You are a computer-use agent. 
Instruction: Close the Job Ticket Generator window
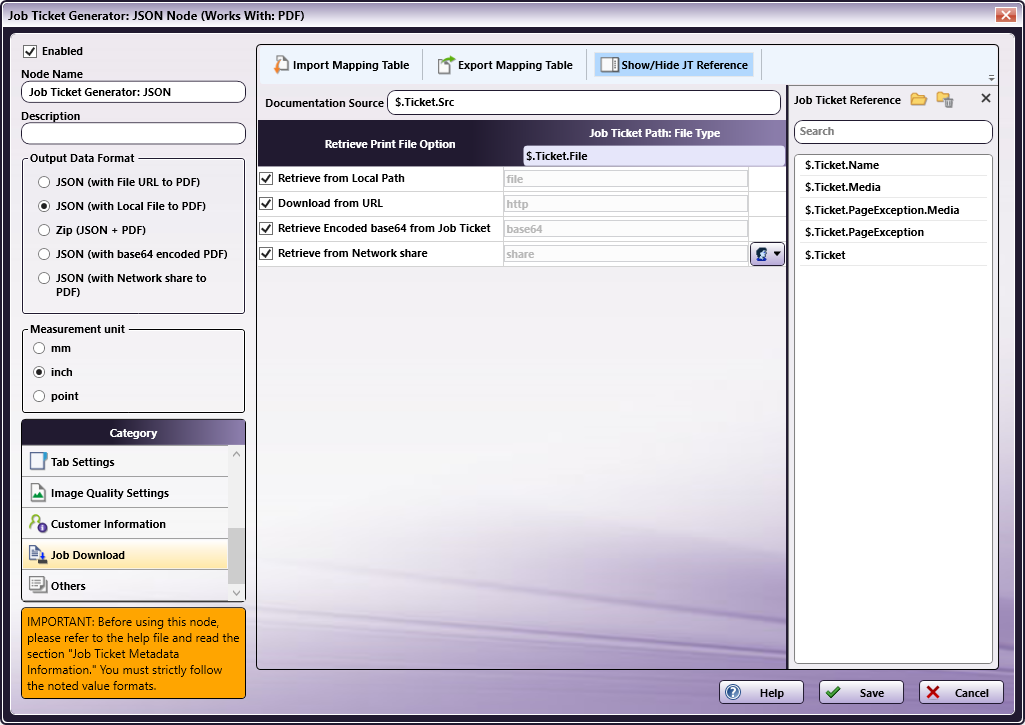coord(1005,14)
